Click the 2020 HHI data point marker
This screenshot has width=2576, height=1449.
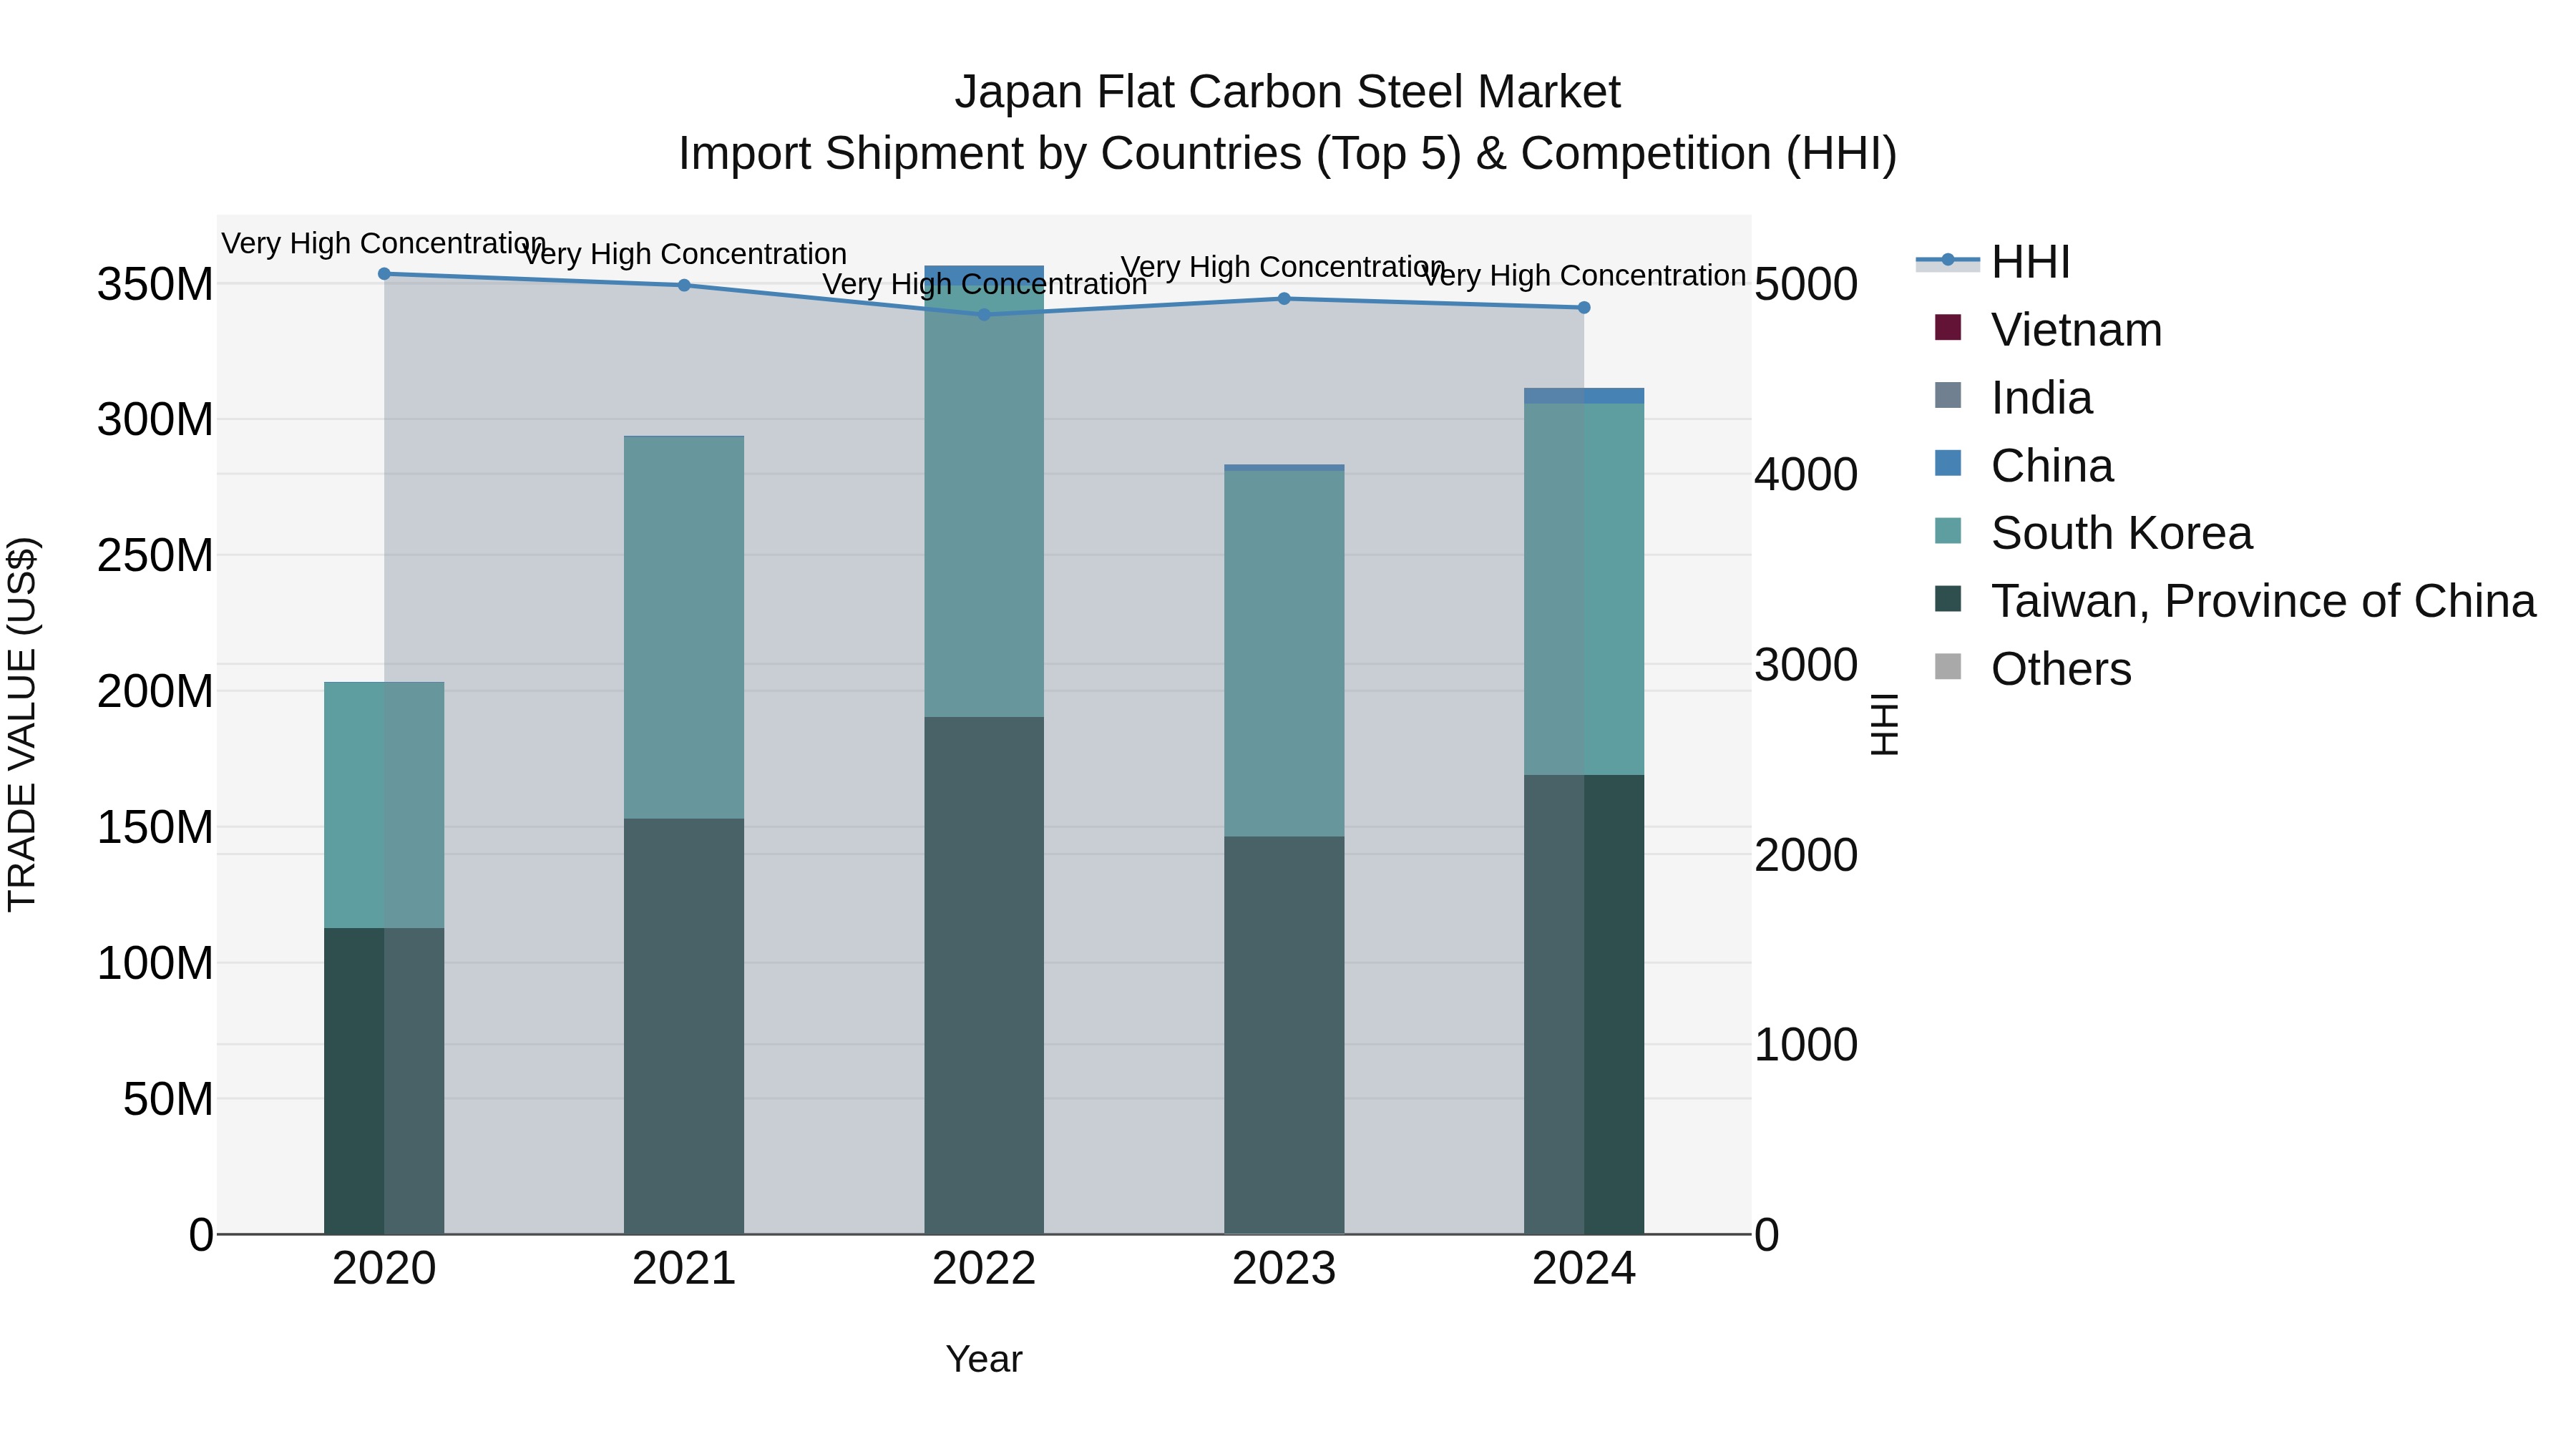pos(384,273)
